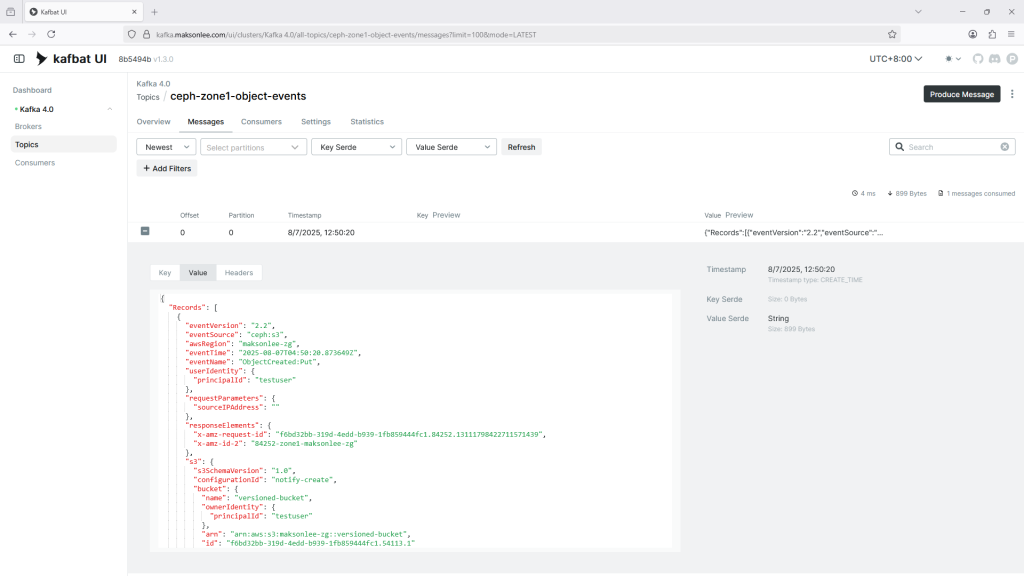The height and width of the screenshot is (576, 1024).
Task: Click the 8b5494b commit version link
Action: coord(135,59)
